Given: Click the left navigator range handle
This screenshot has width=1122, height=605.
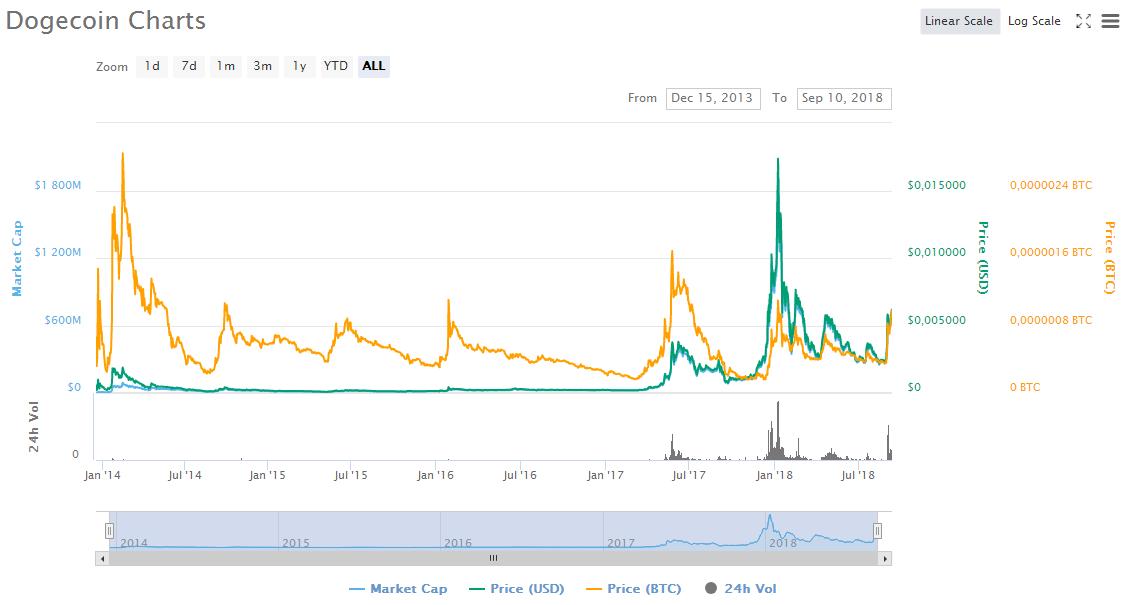Looking at the screenshot, I should point(110,531).
